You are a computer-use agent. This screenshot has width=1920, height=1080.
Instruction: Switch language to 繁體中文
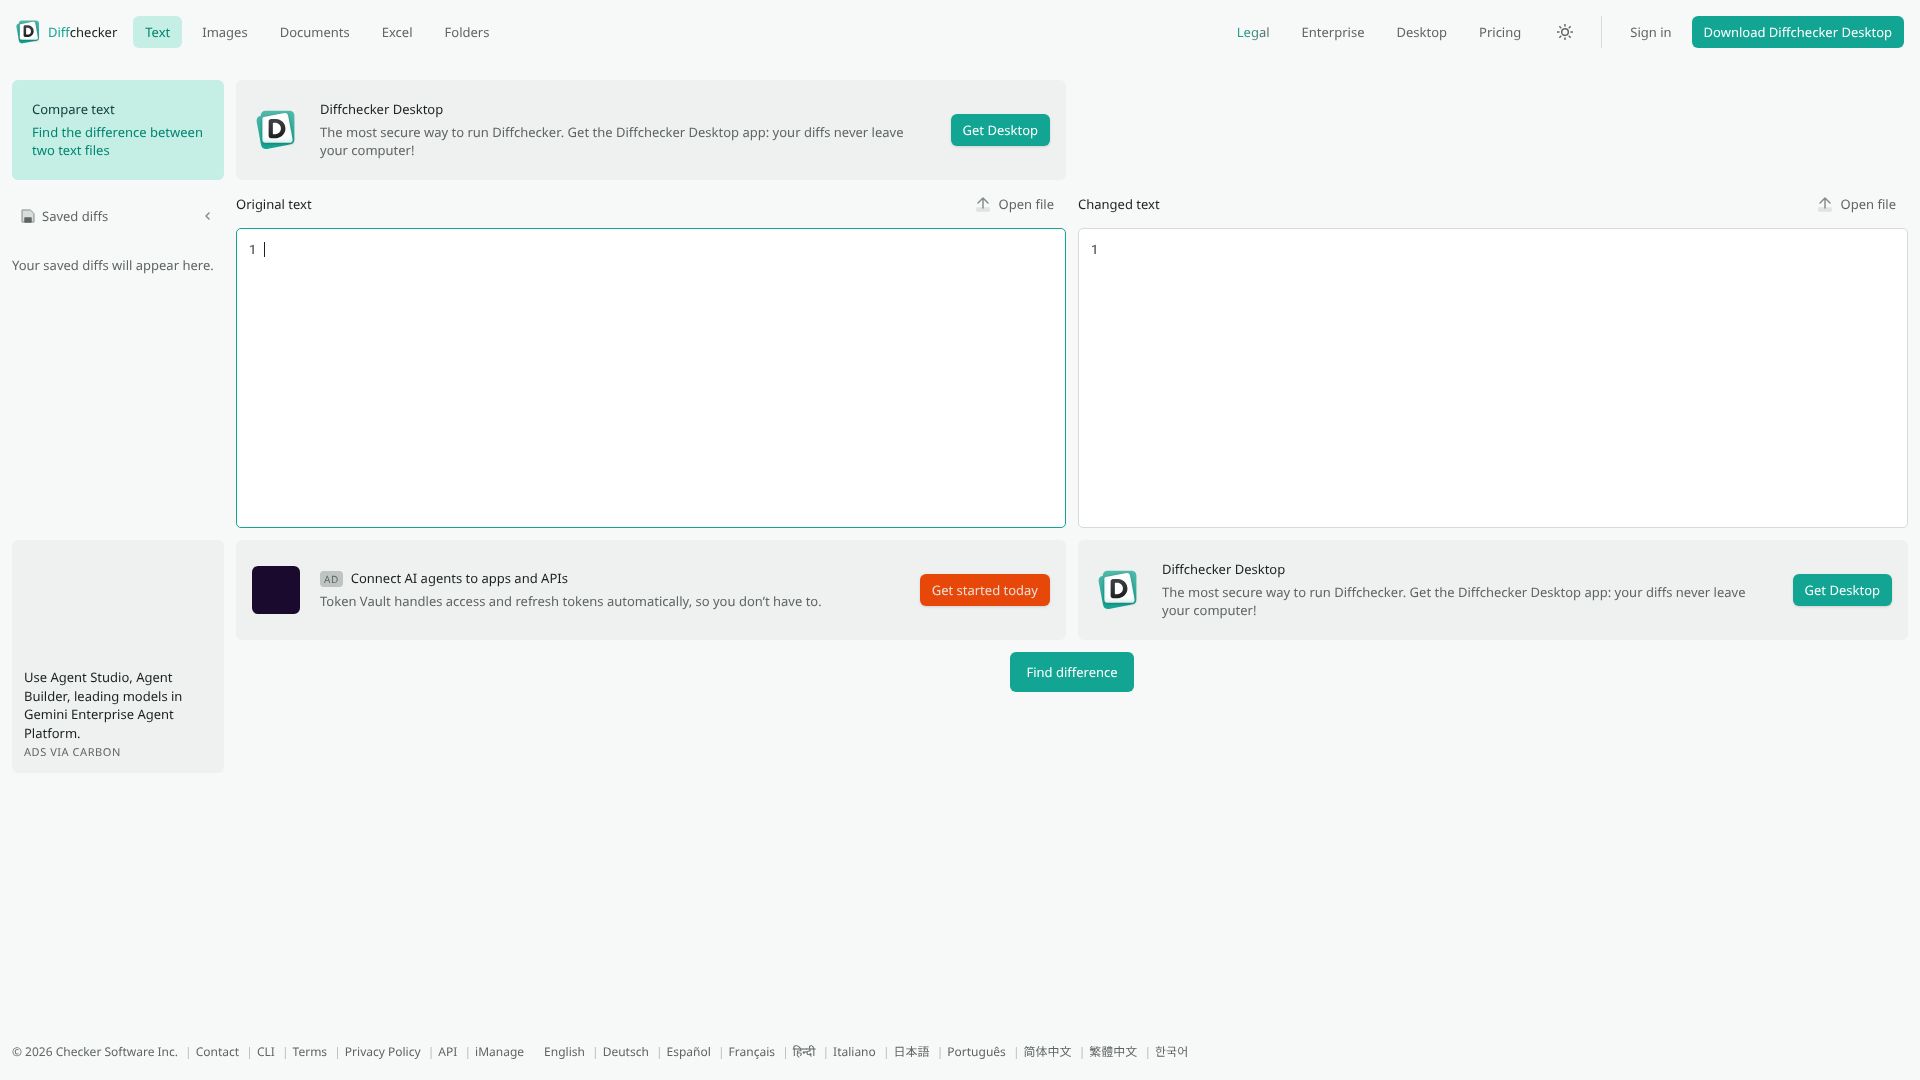(x=1114, y=1052)
